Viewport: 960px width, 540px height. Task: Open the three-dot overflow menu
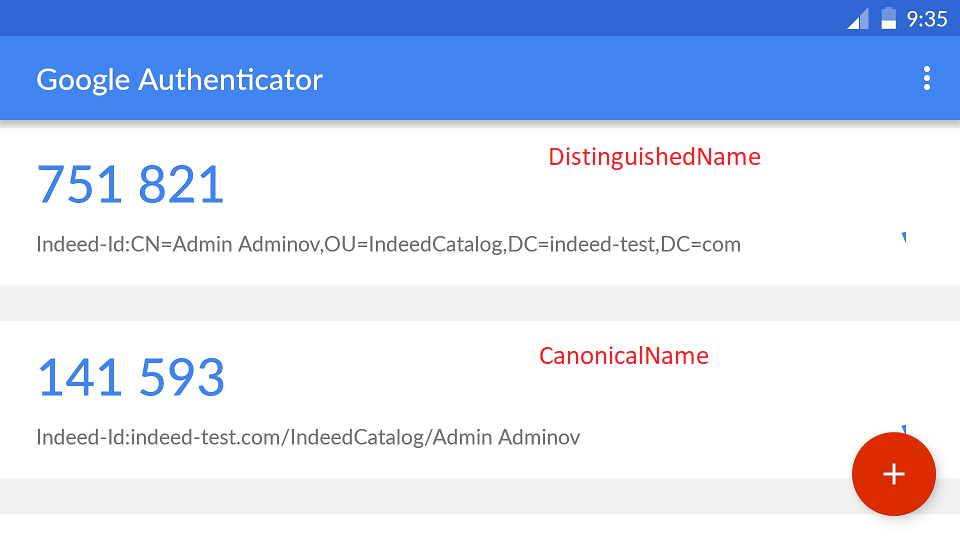tap(927, 78)
